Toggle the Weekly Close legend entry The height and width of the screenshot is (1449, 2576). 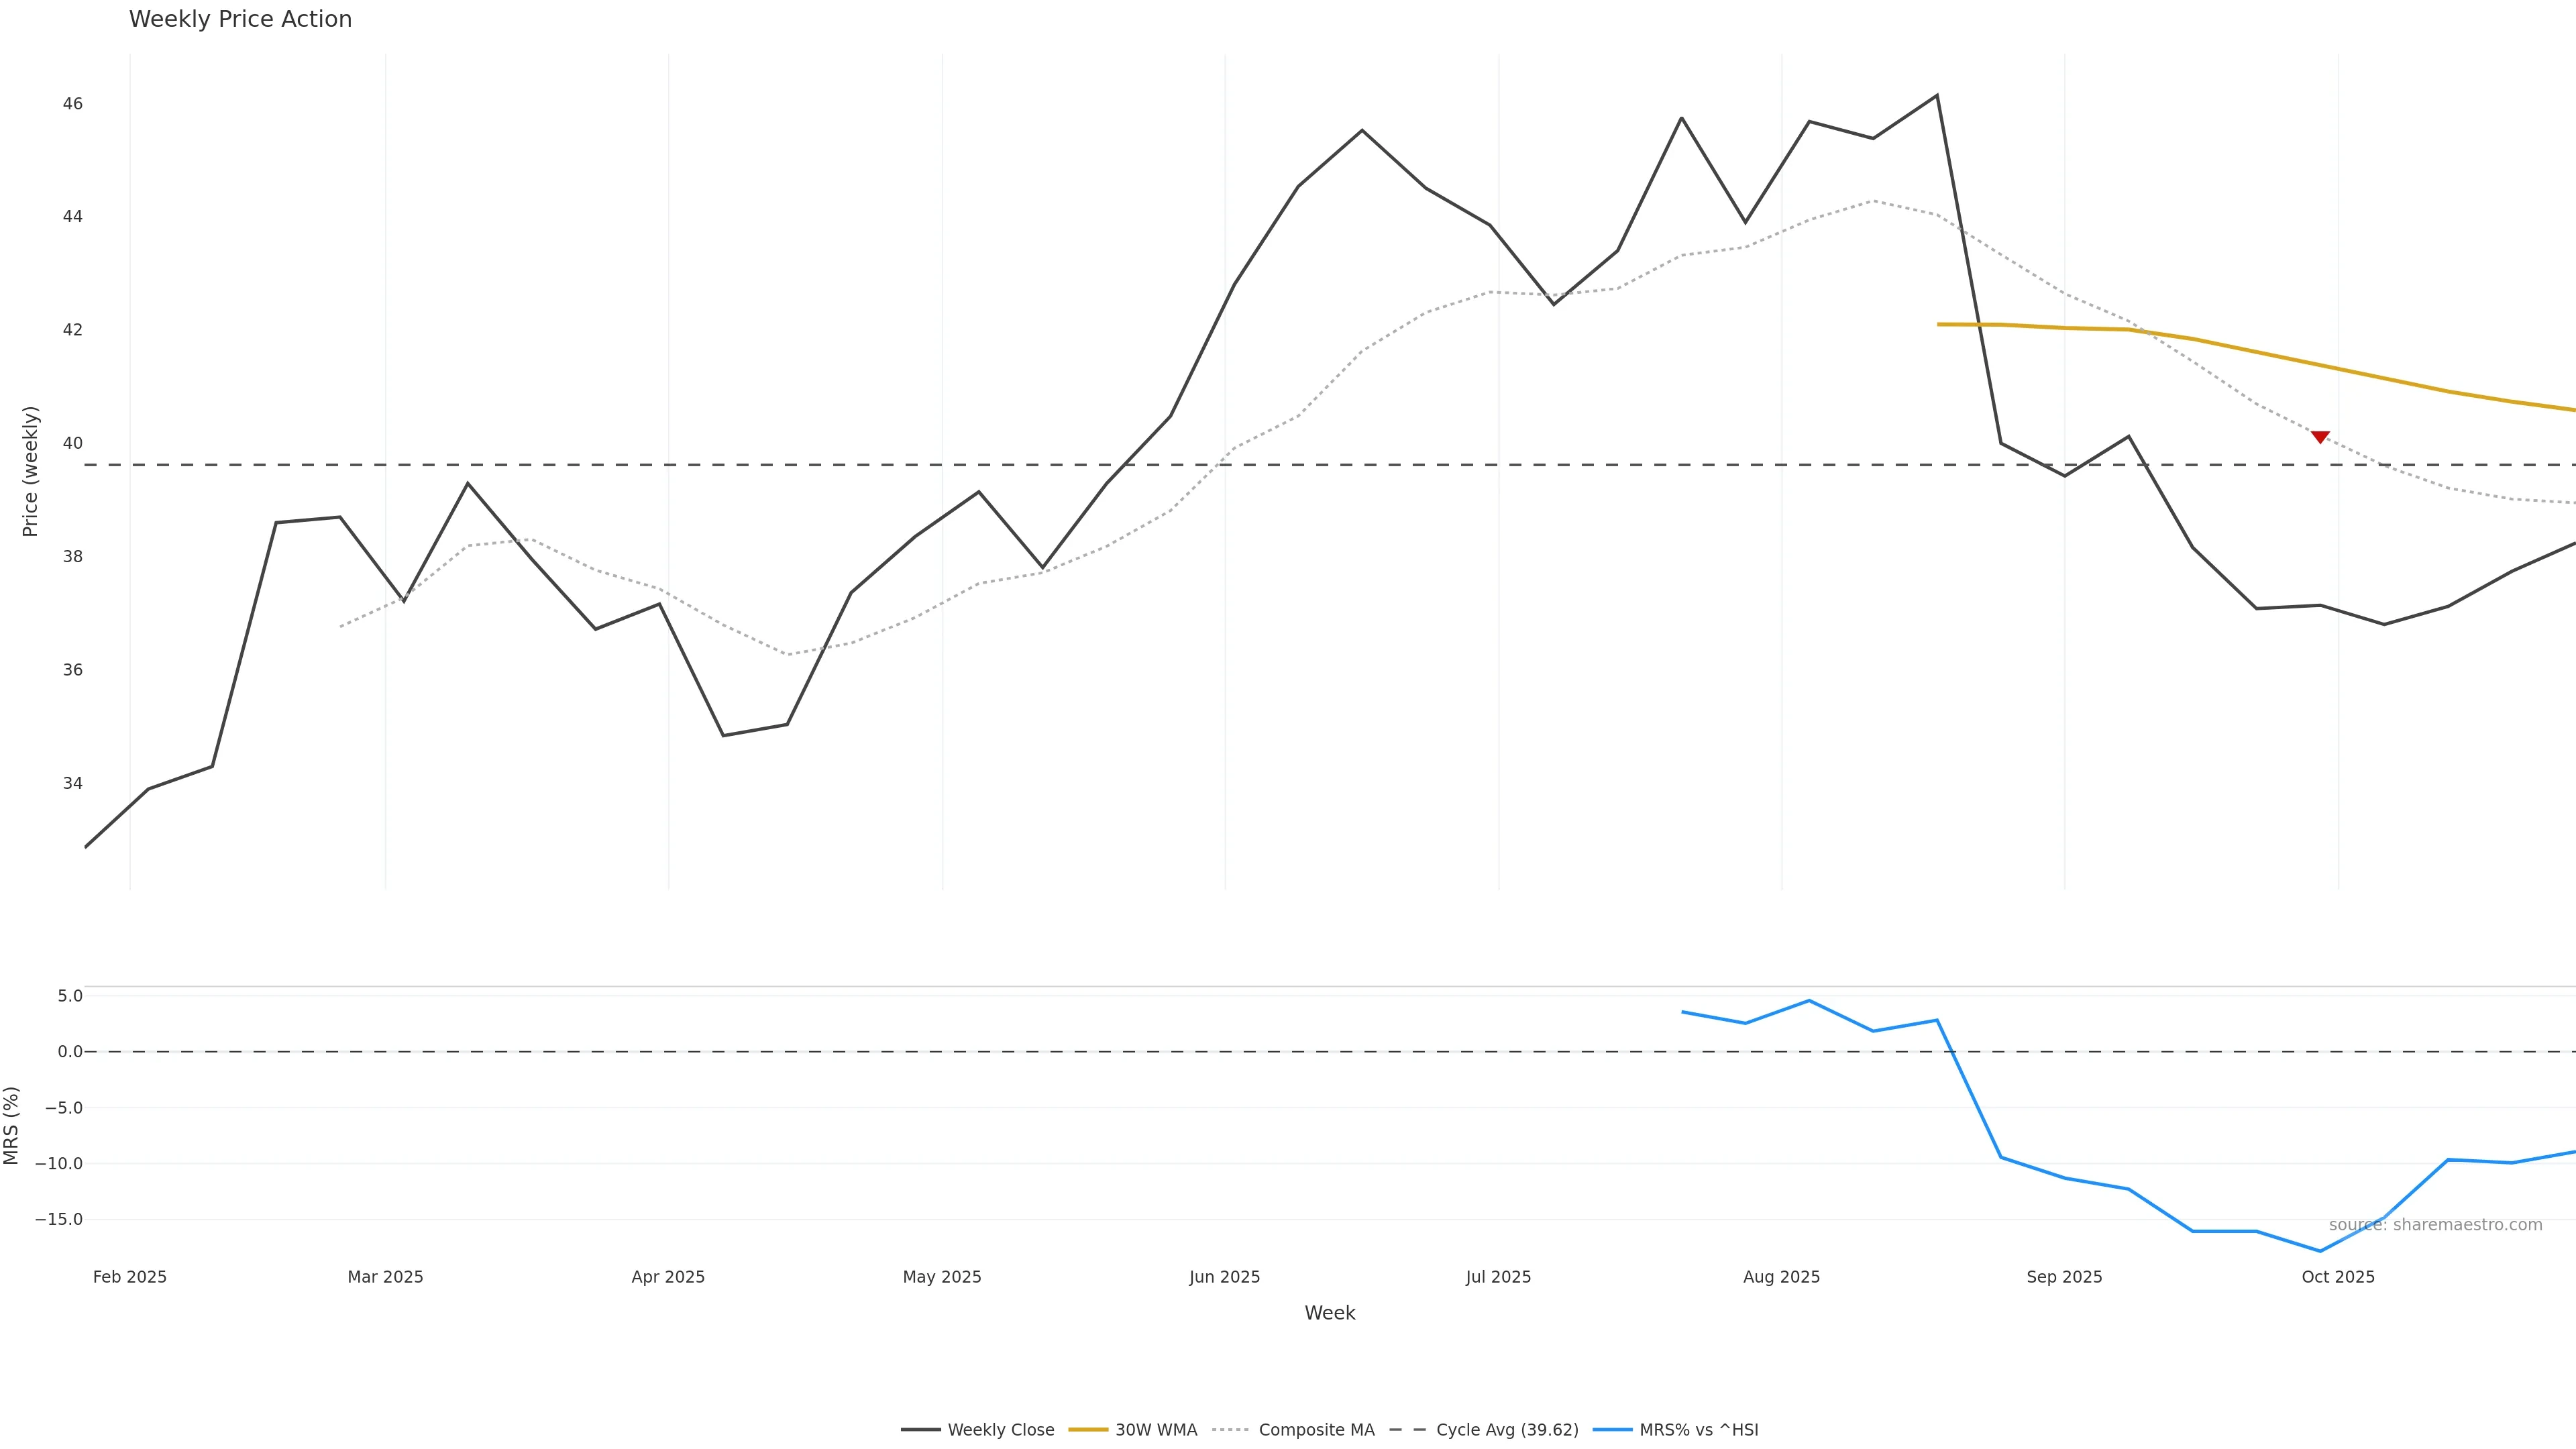click(x=1000, y=1430)
